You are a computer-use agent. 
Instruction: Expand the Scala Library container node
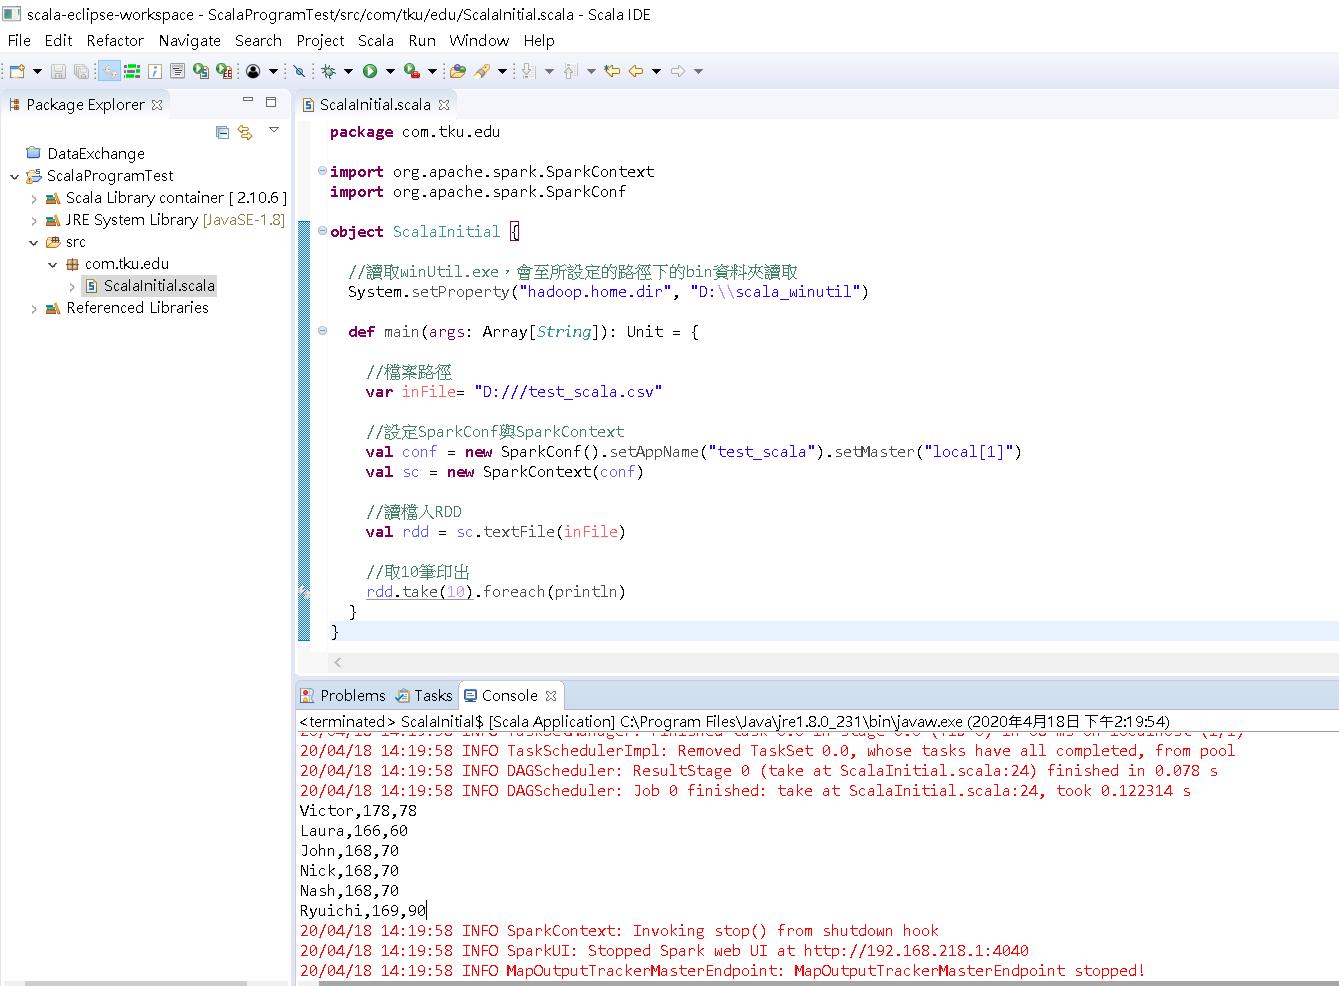34,198
